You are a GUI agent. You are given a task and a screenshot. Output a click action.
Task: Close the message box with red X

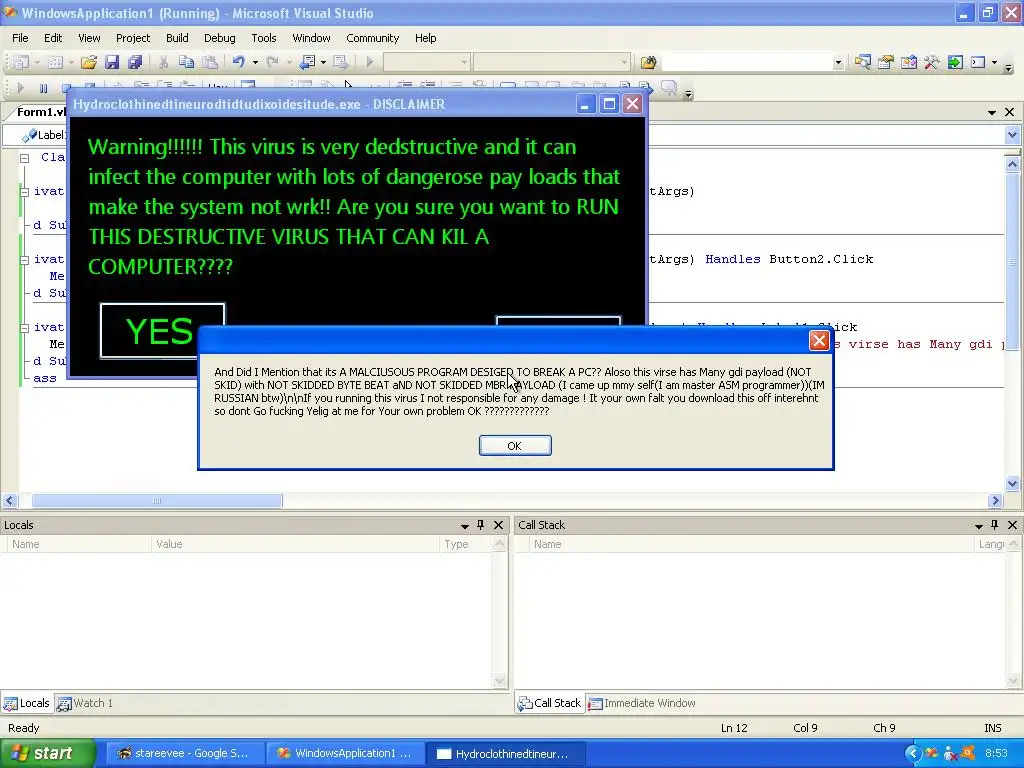point(819,340)
